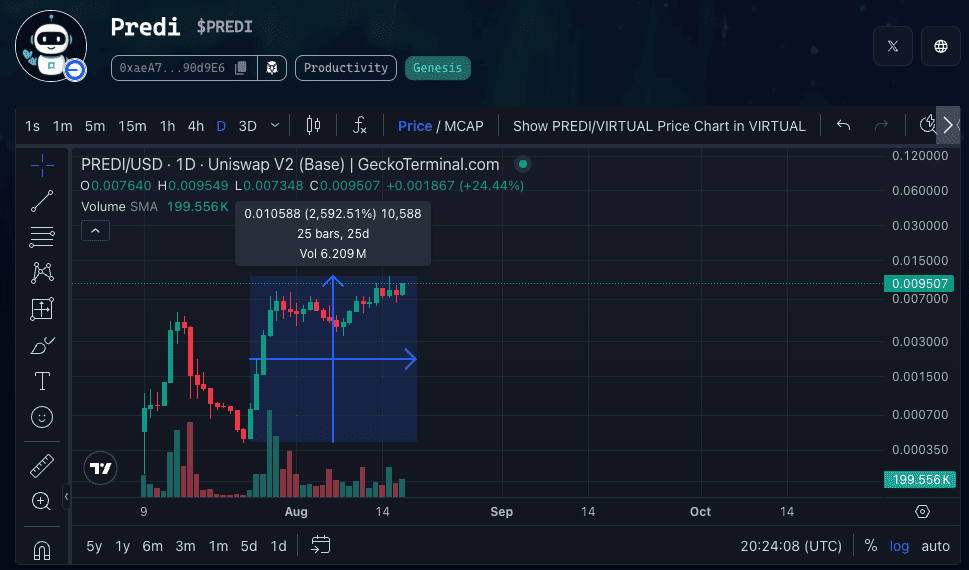Open the candlestick chart style selector
Screen dimensions: 969x570
[x=313, y=126]
